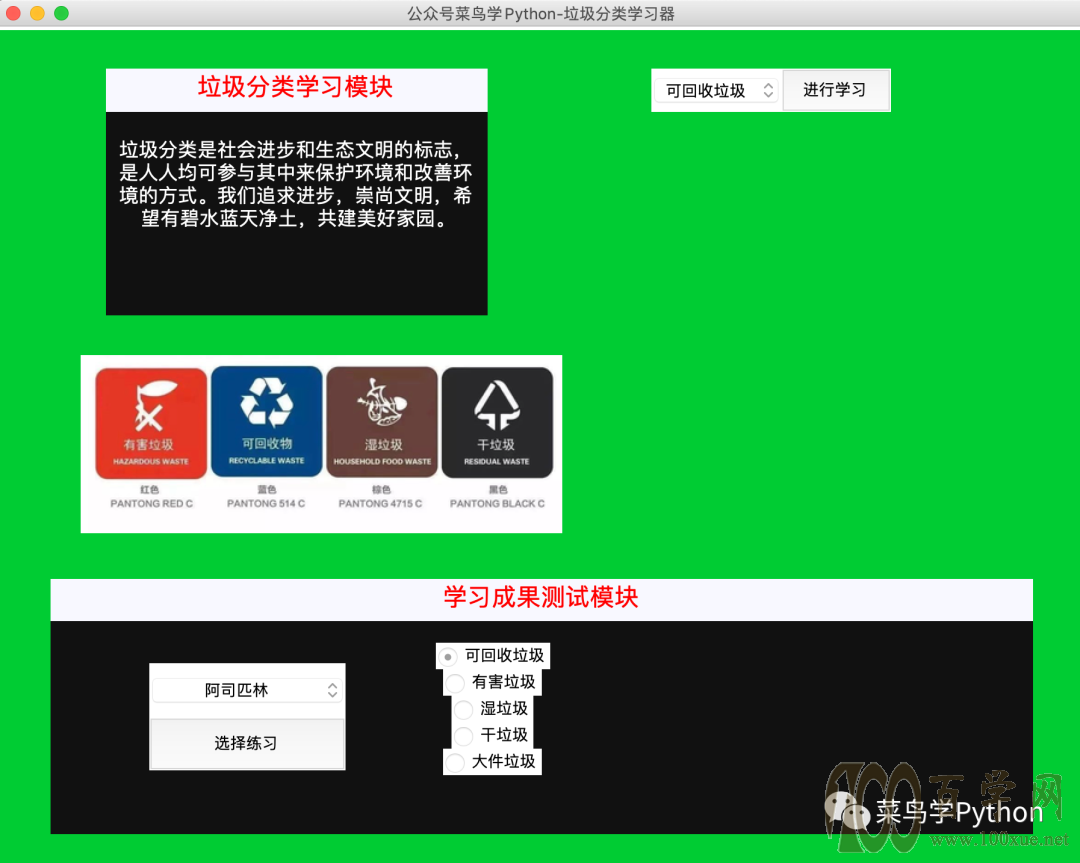Open the 阿司匹林 item dropdown

(247, 690)
